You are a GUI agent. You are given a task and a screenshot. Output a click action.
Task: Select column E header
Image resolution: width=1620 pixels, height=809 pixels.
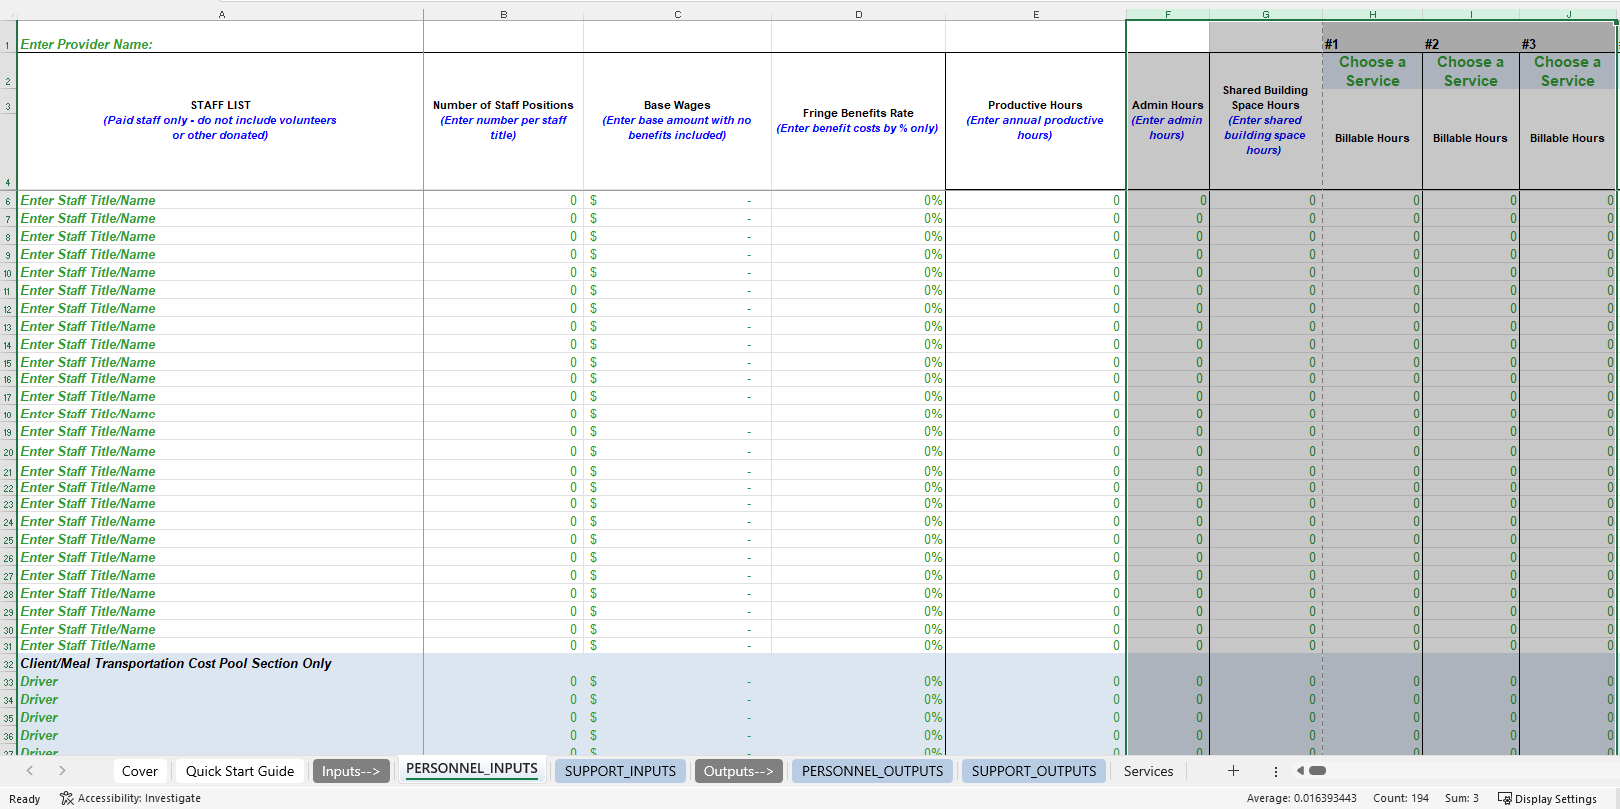tap(1035, 14)
